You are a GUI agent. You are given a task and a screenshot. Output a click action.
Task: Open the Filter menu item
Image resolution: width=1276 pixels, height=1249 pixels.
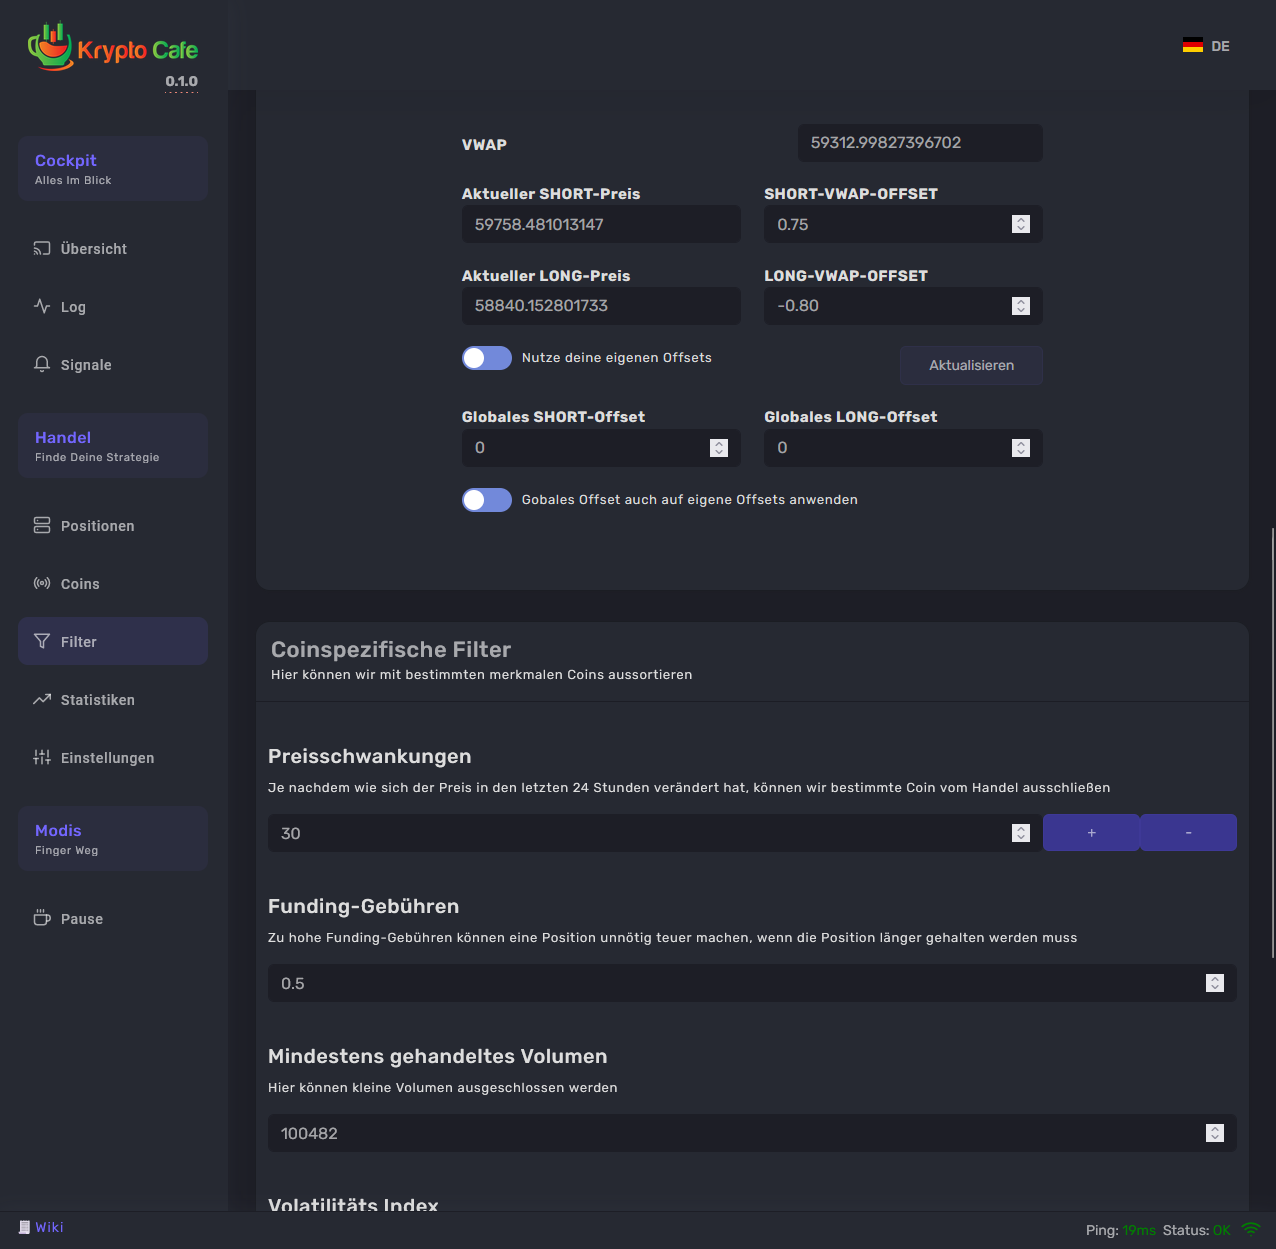[113, 641]
